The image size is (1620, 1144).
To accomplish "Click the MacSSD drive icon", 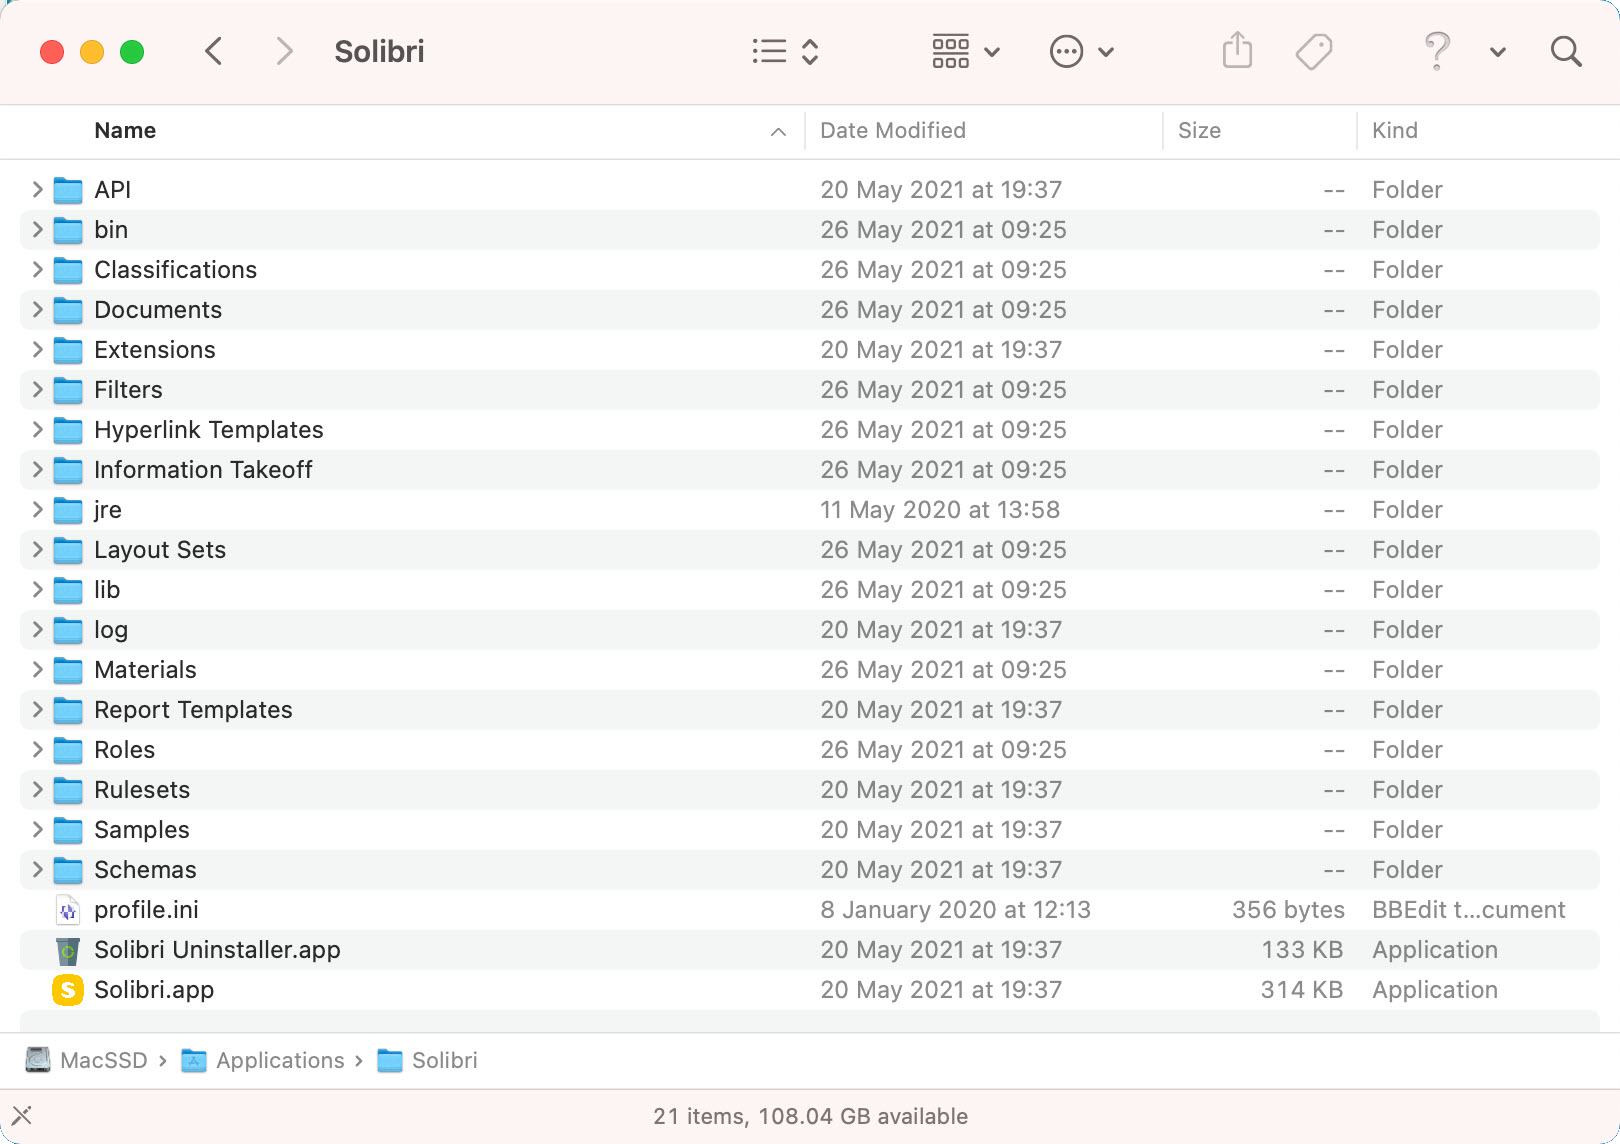I will 38,1060.
